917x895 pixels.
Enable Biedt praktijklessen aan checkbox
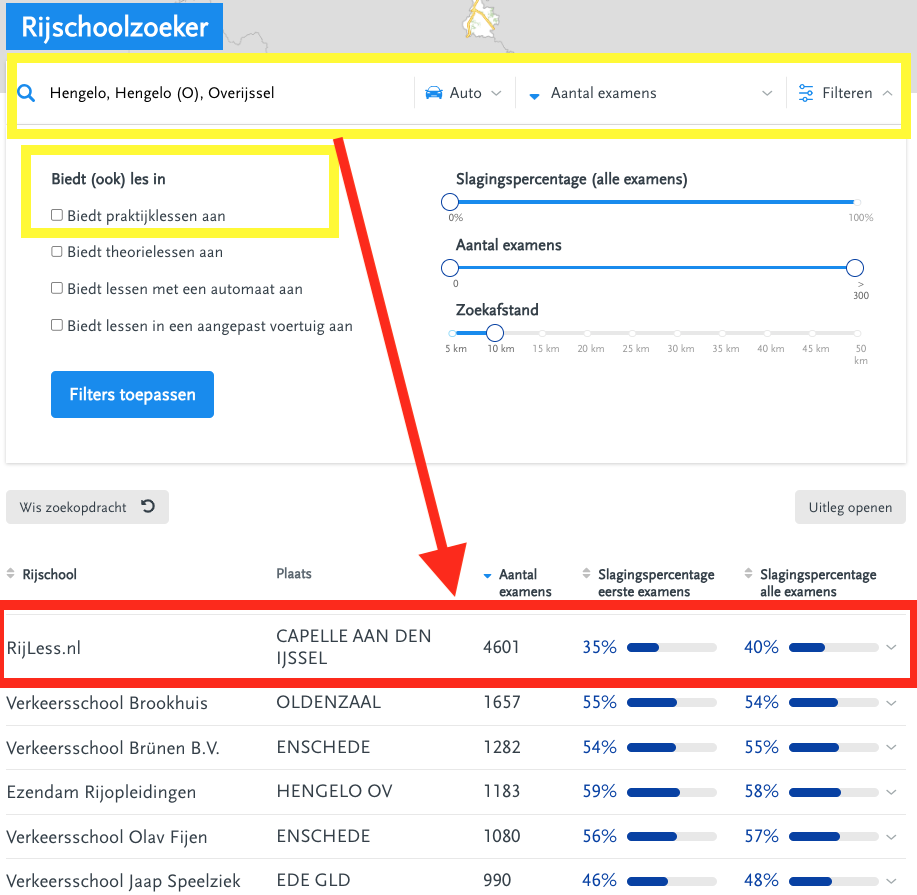pyautogui.click(x=57, y=215)
